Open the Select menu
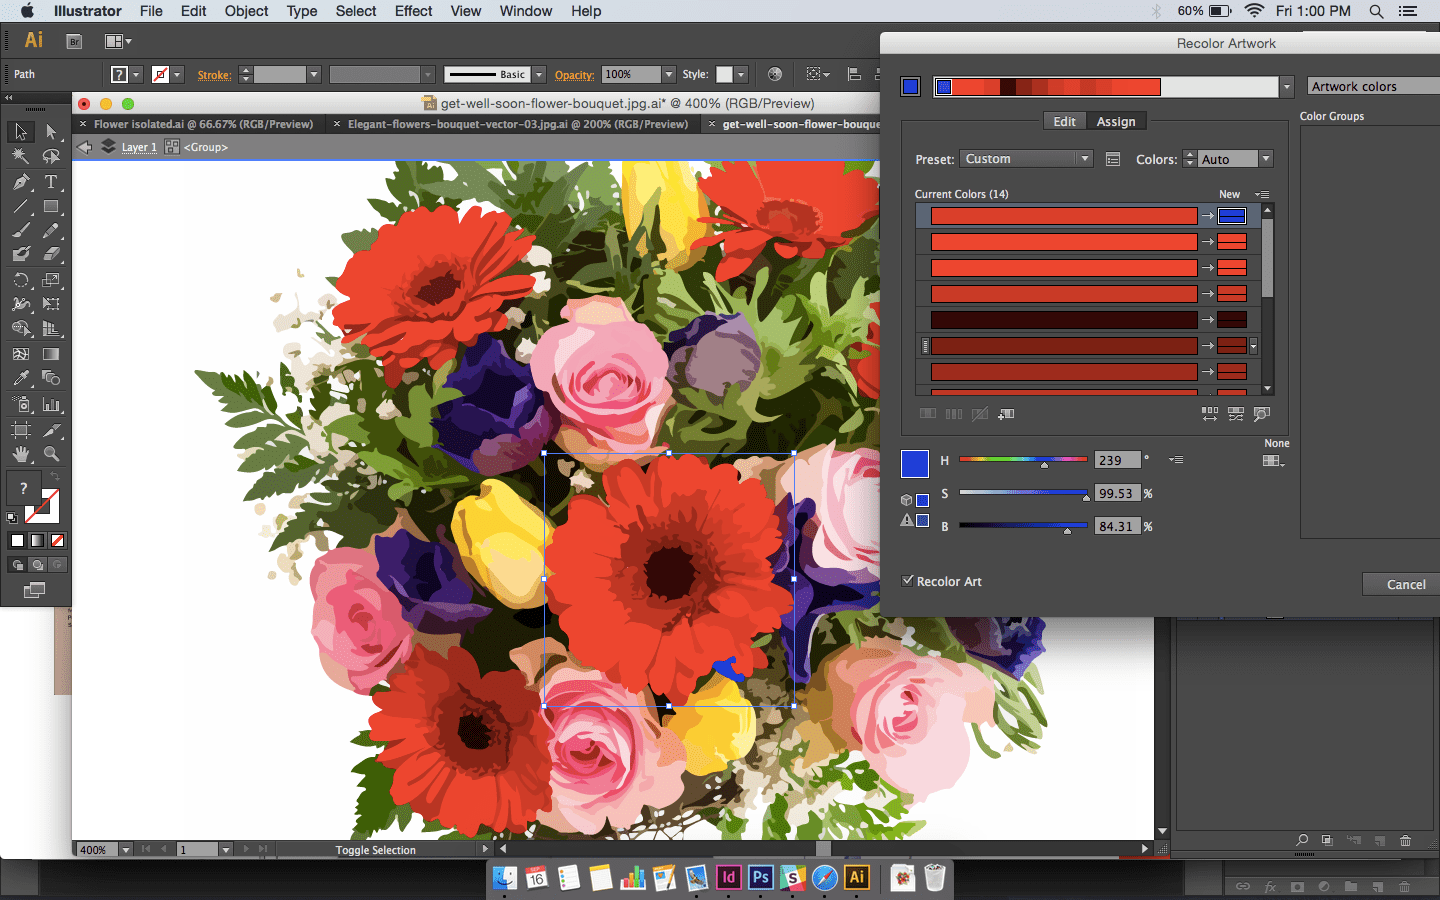1440x900 pixels. click(x=355, y=11)
